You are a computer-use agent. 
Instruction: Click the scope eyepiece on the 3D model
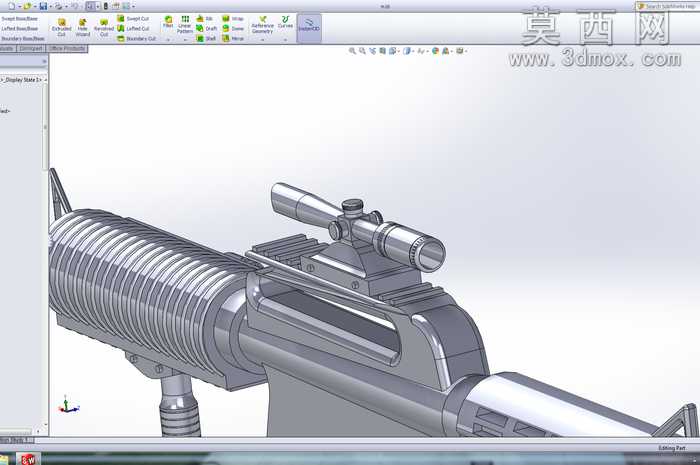click(x=432, y=254)
